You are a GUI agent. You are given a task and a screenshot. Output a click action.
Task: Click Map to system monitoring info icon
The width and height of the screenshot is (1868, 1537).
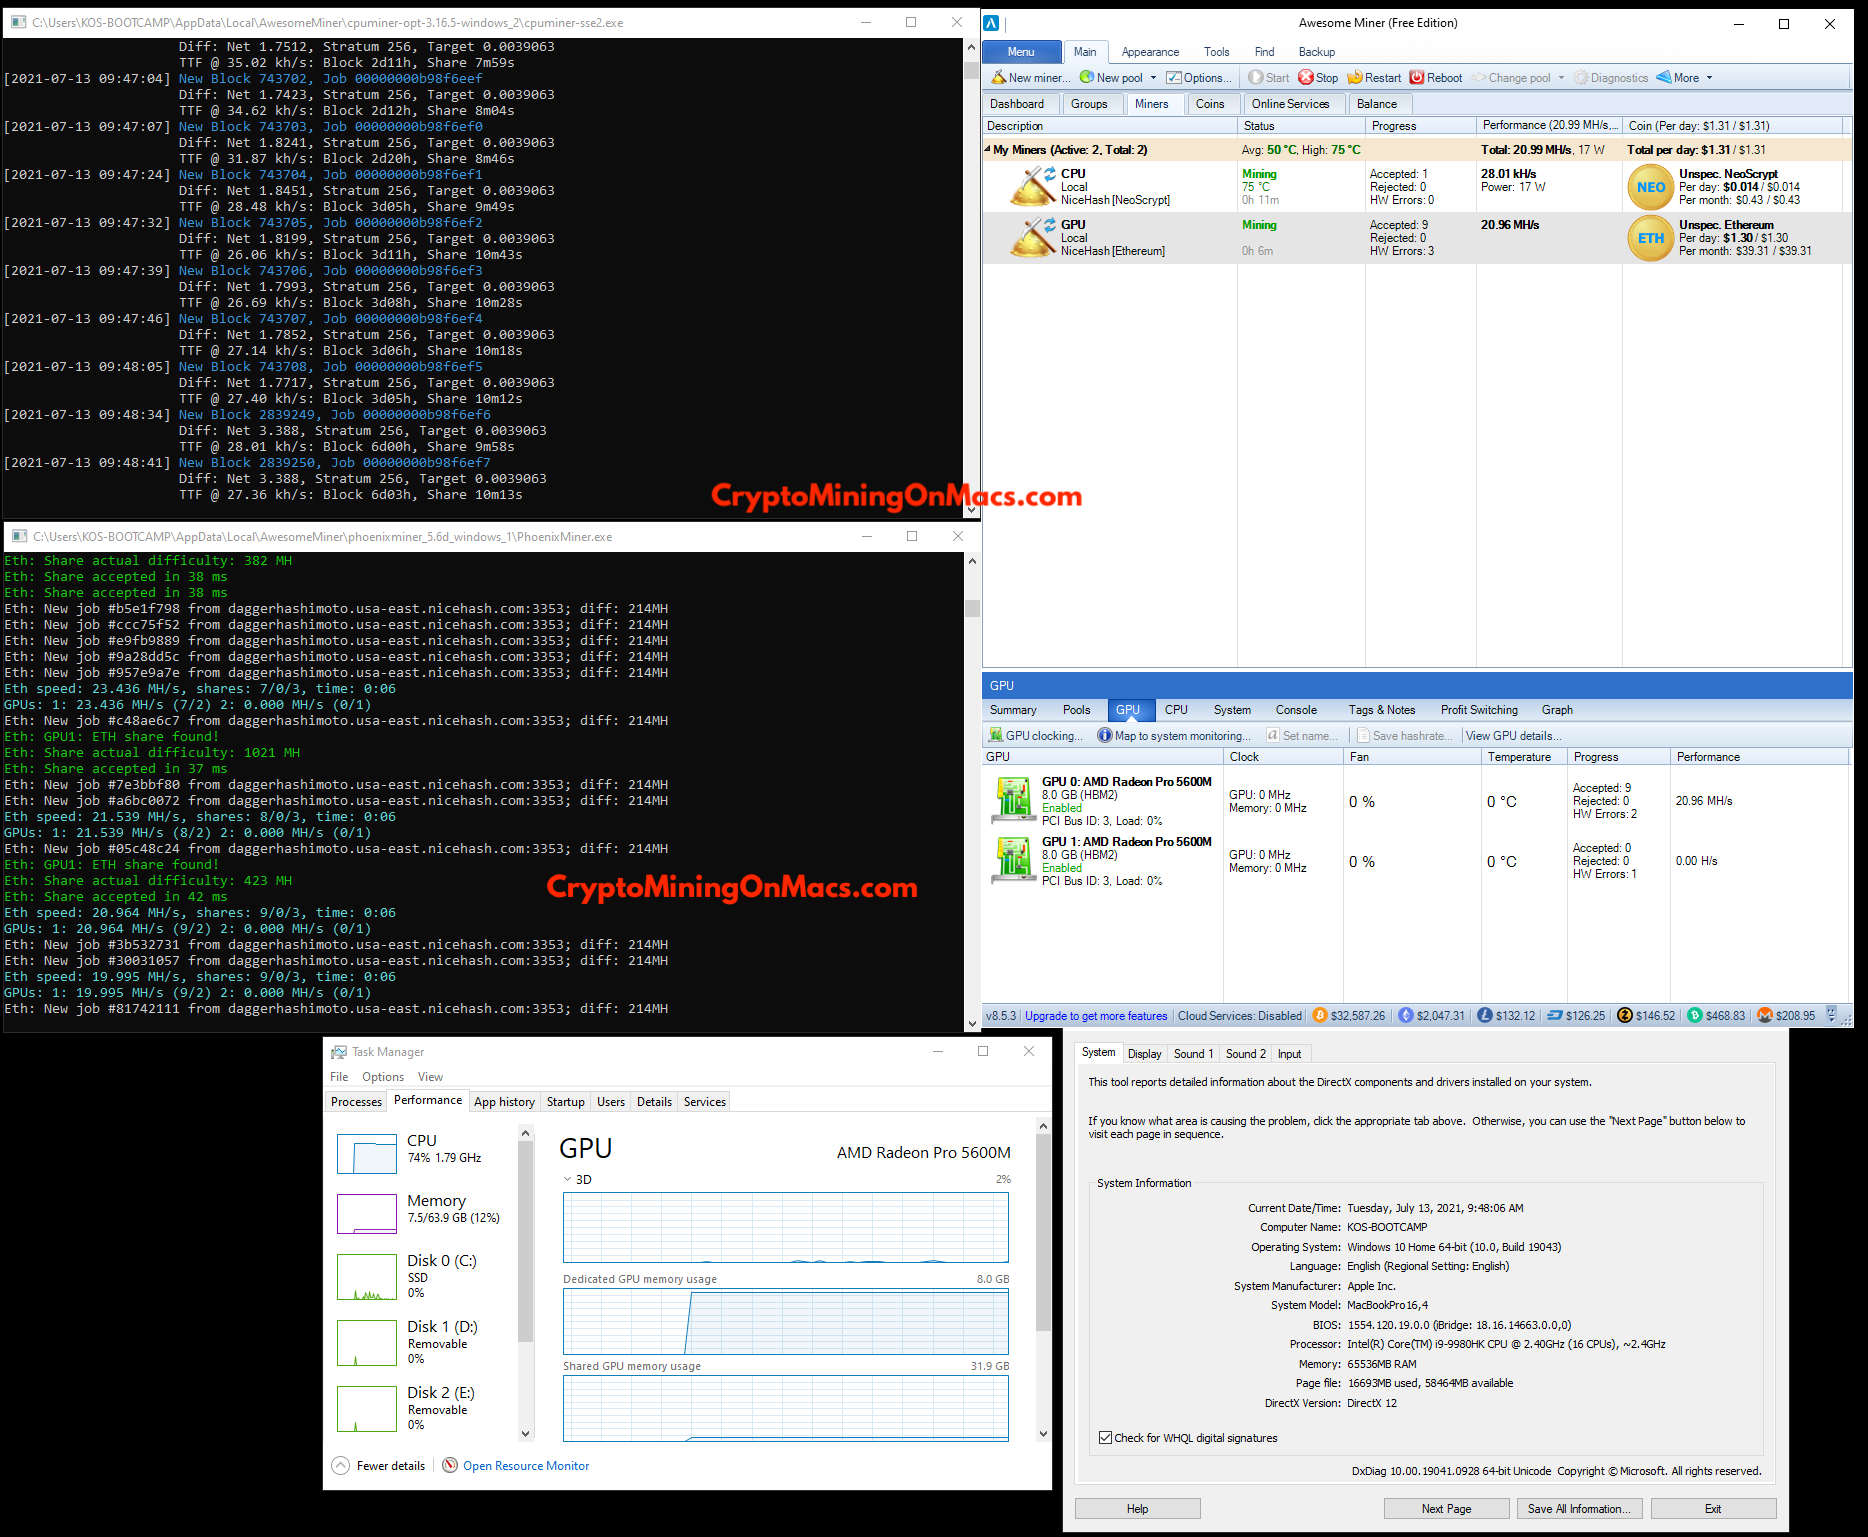[1105, 735]
